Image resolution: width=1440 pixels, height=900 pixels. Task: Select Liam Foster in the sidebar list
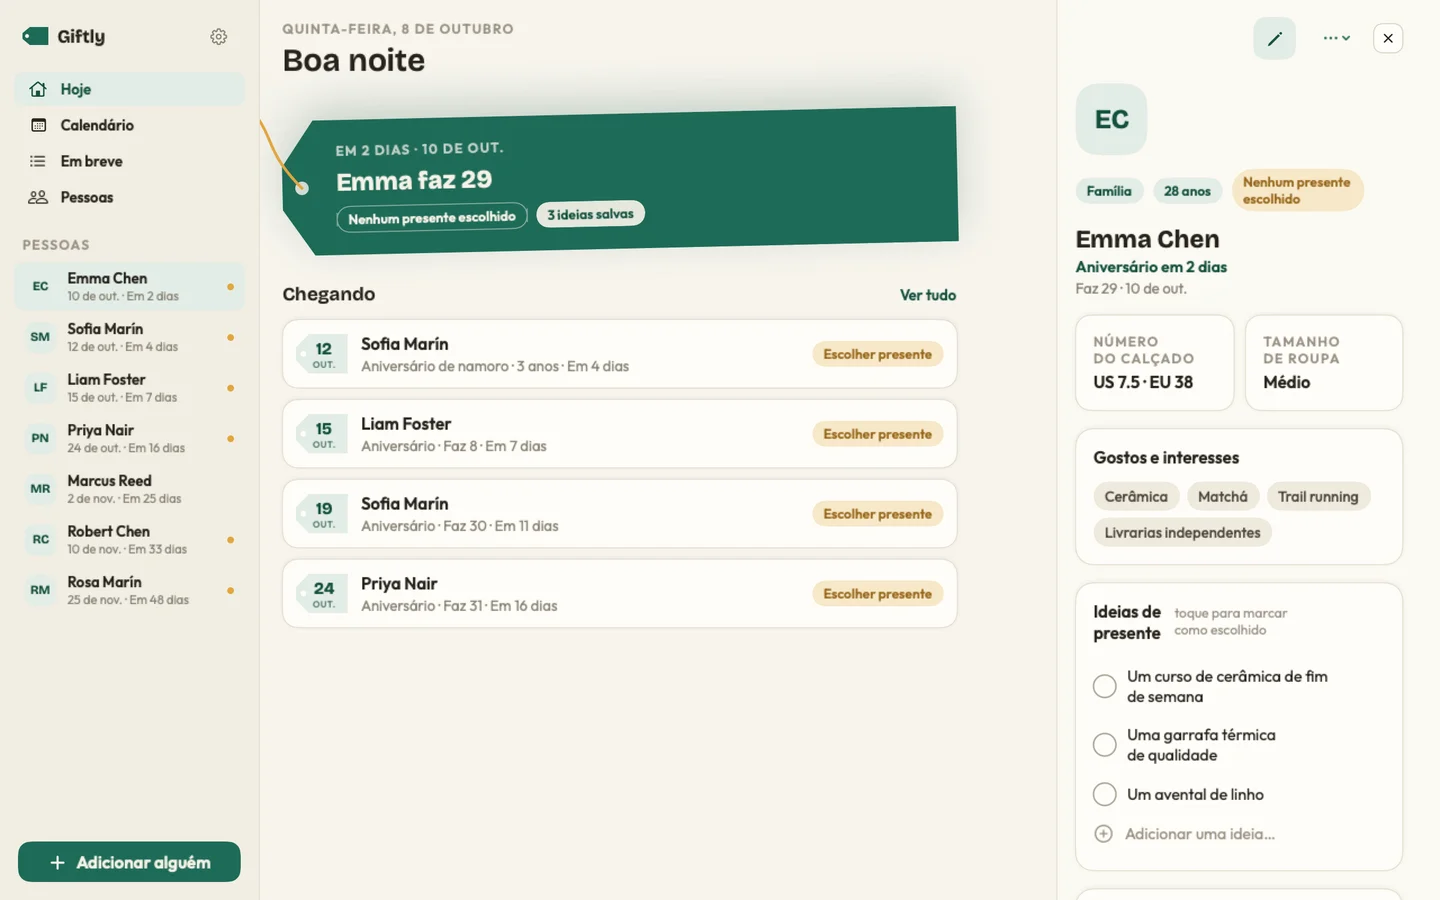(130, 388)
